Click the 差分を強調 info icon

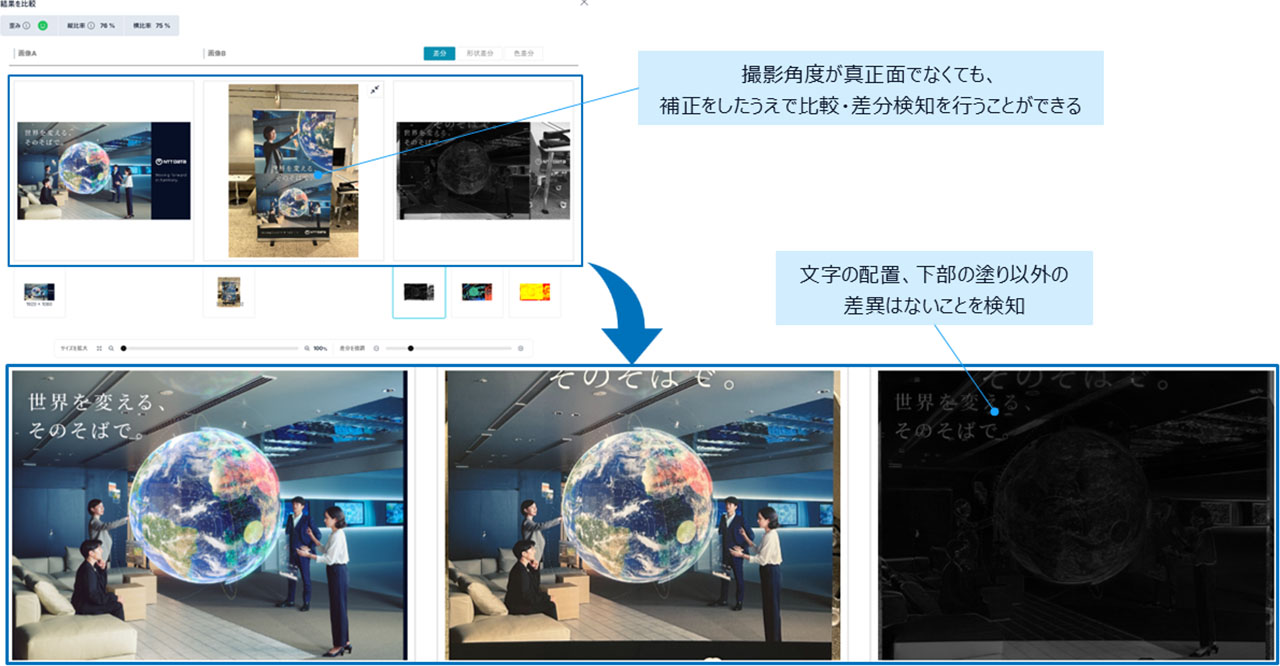point(376,348)
